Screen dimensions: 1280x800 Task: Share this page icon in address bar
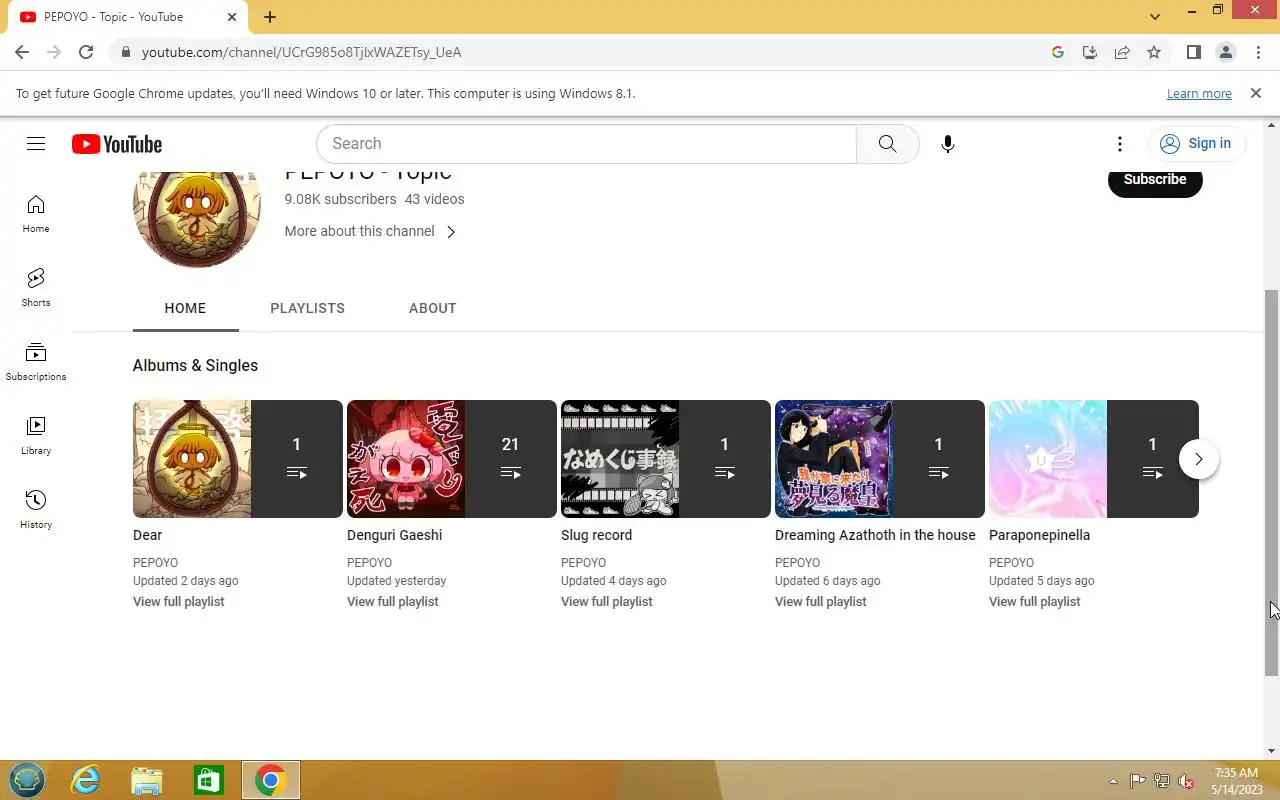coord(1122,52)
